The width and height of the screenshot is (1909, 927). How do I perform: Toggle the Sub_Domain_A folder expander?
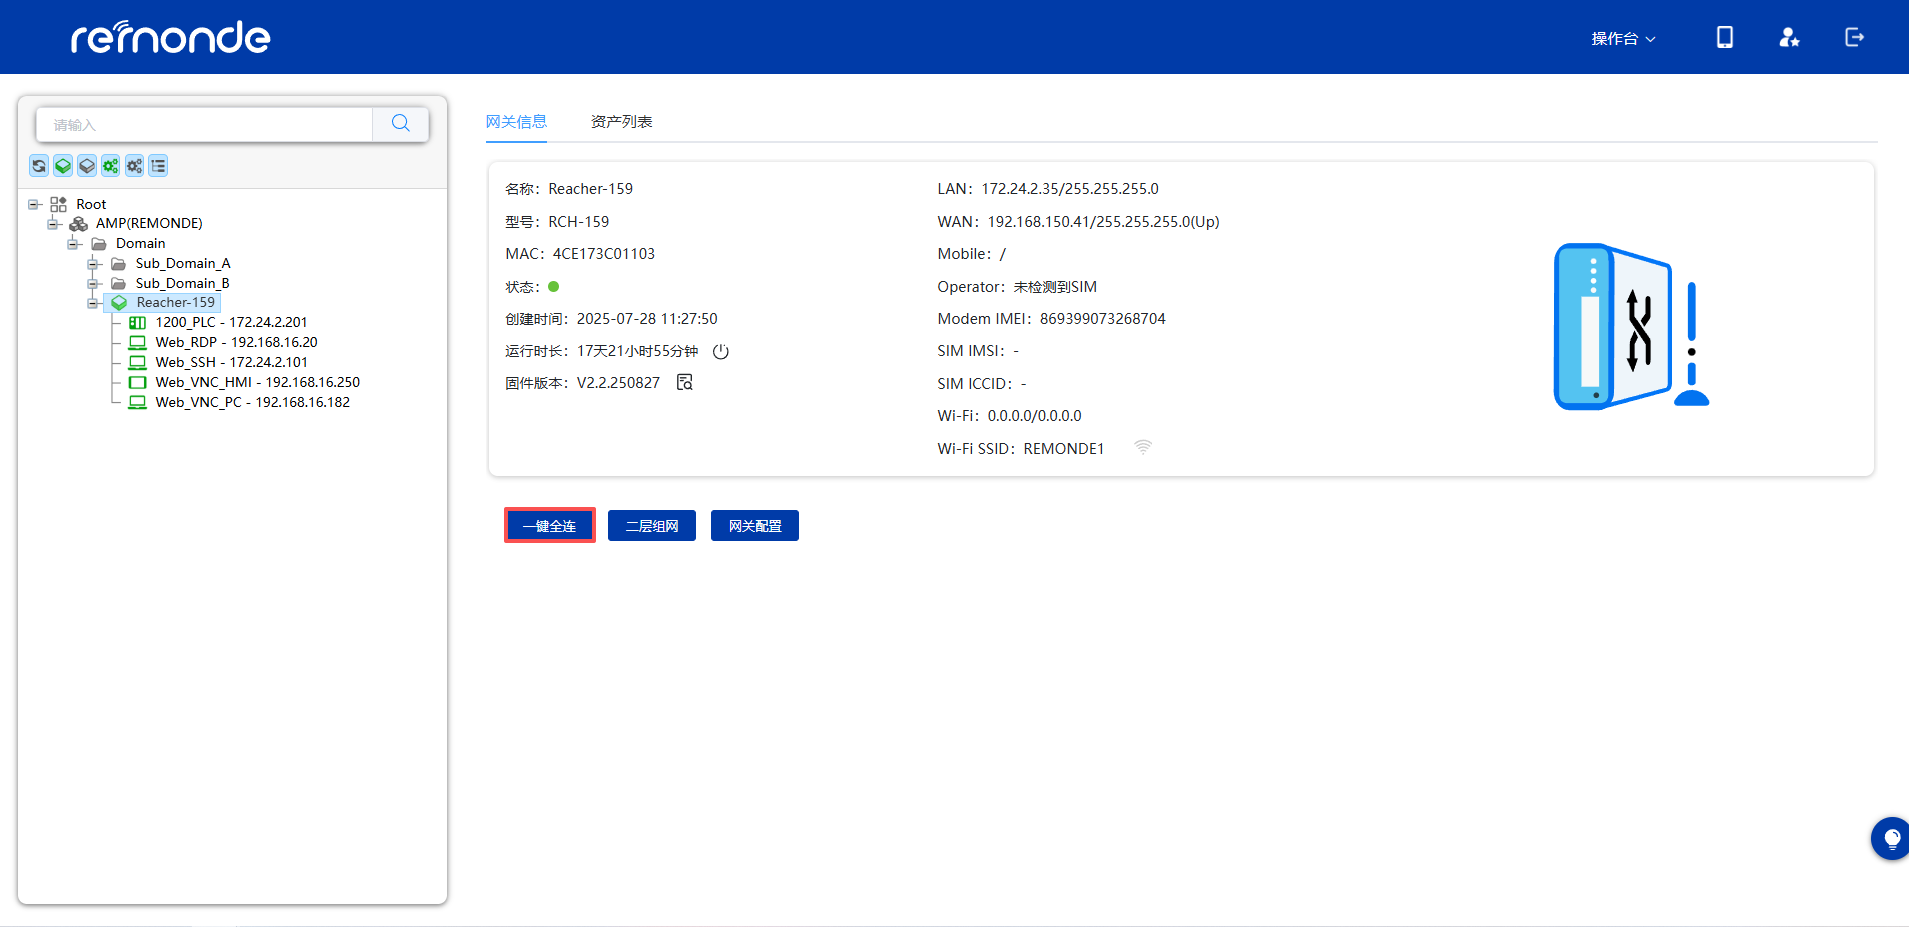93,264
